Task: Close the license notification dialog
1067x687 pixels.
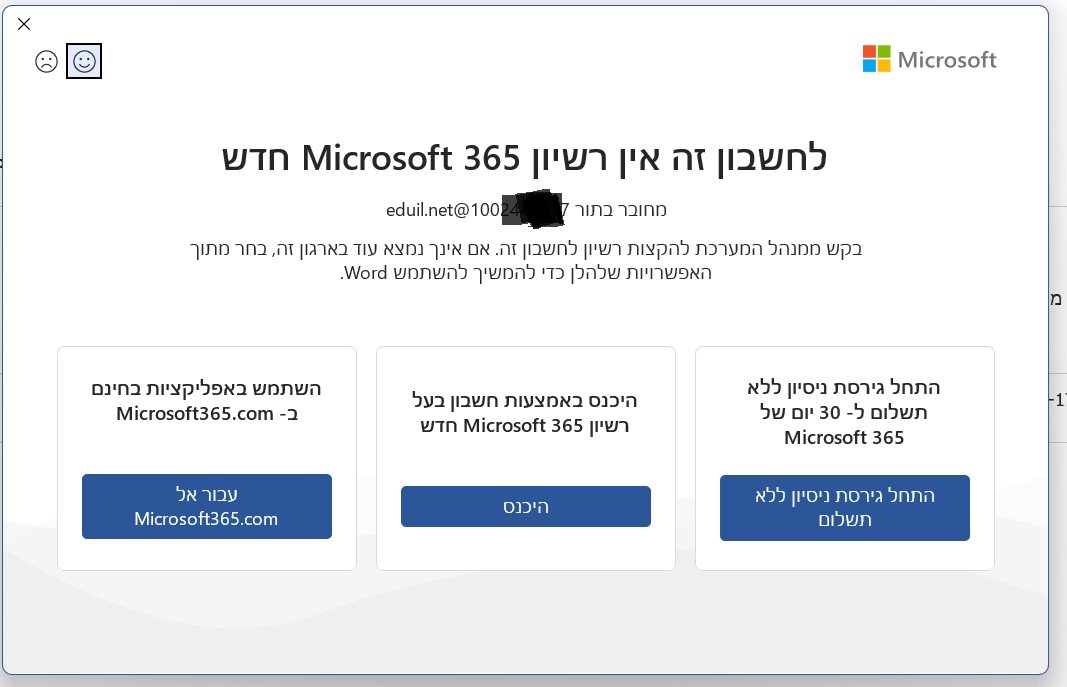Action: (x=23, y=24)
